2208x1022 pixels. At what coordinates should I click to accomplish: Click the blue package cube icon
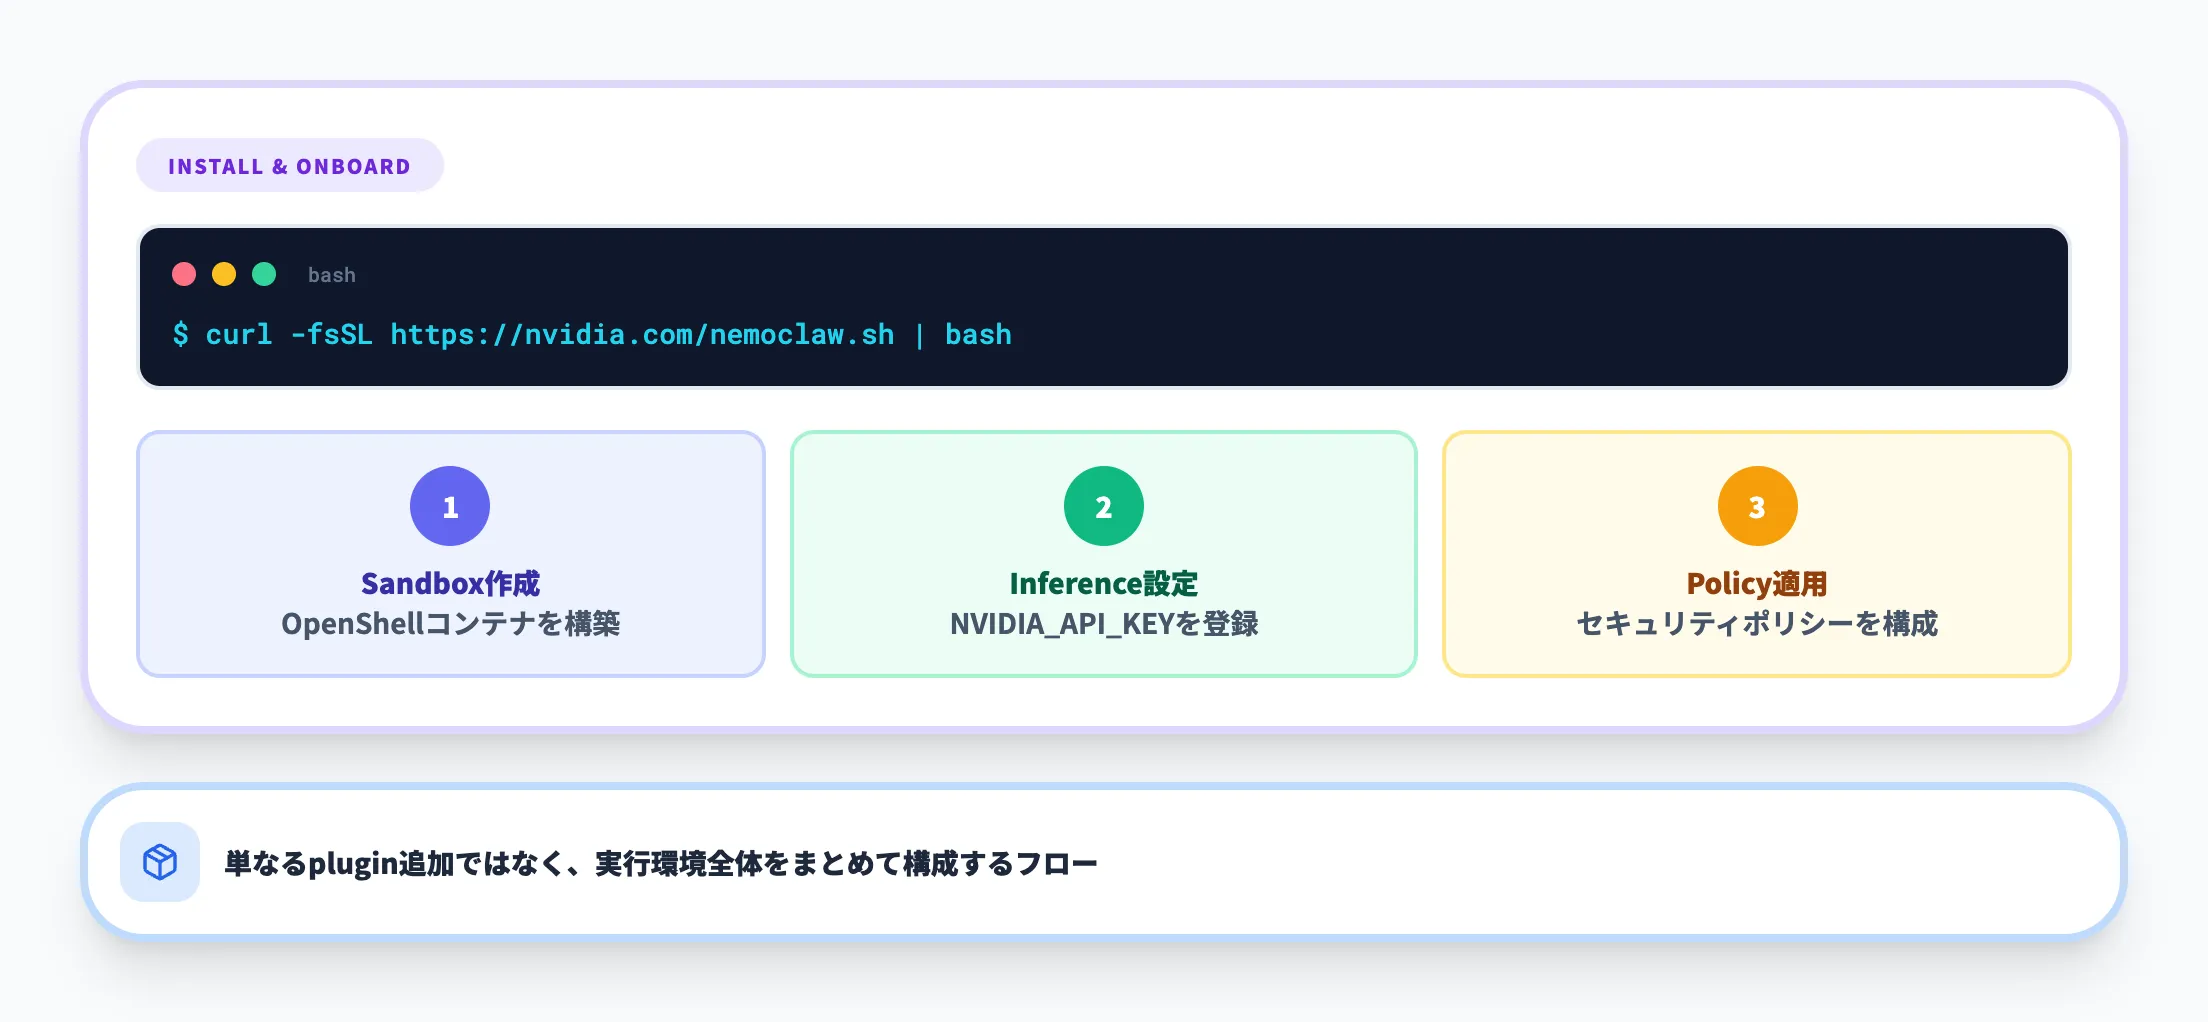pos(160,862)
